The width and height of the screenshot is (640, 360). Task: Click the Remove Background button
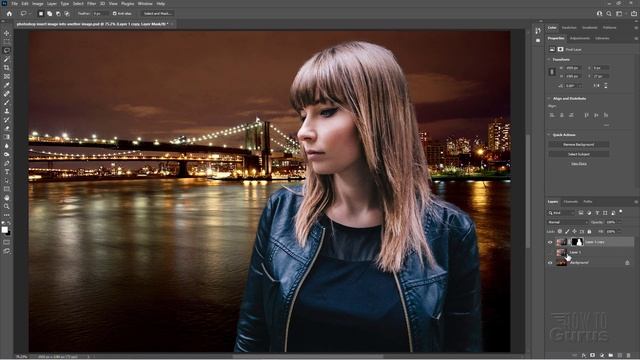[579, 144]
